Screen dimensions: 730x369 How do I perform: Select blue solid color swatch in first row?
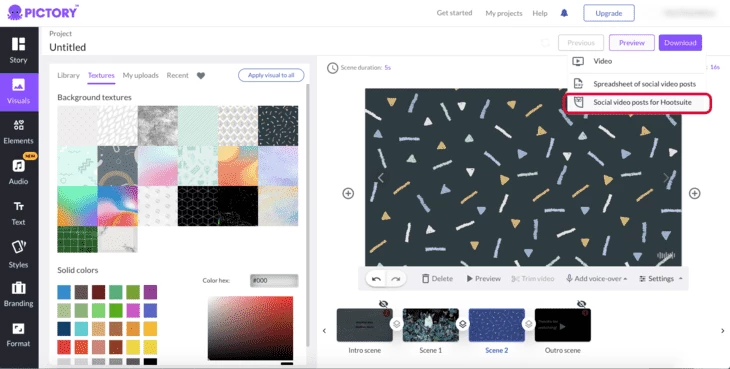[x=64, y=292]
